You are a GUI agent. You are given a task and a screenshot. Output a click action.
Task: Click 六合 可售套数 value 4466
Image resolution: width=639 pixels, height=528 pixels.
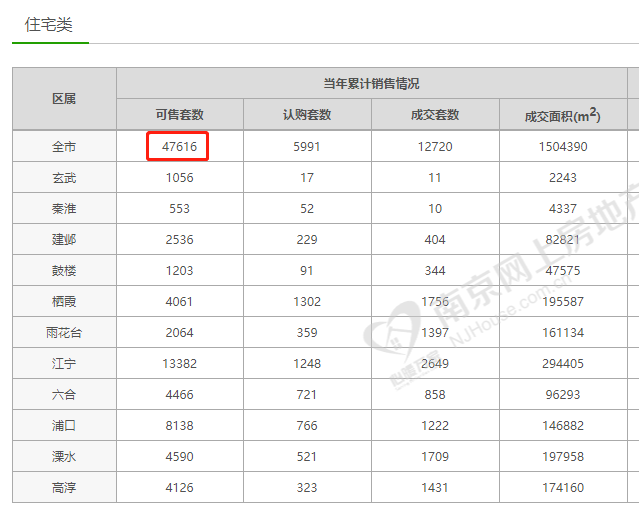tap(179, 394)
